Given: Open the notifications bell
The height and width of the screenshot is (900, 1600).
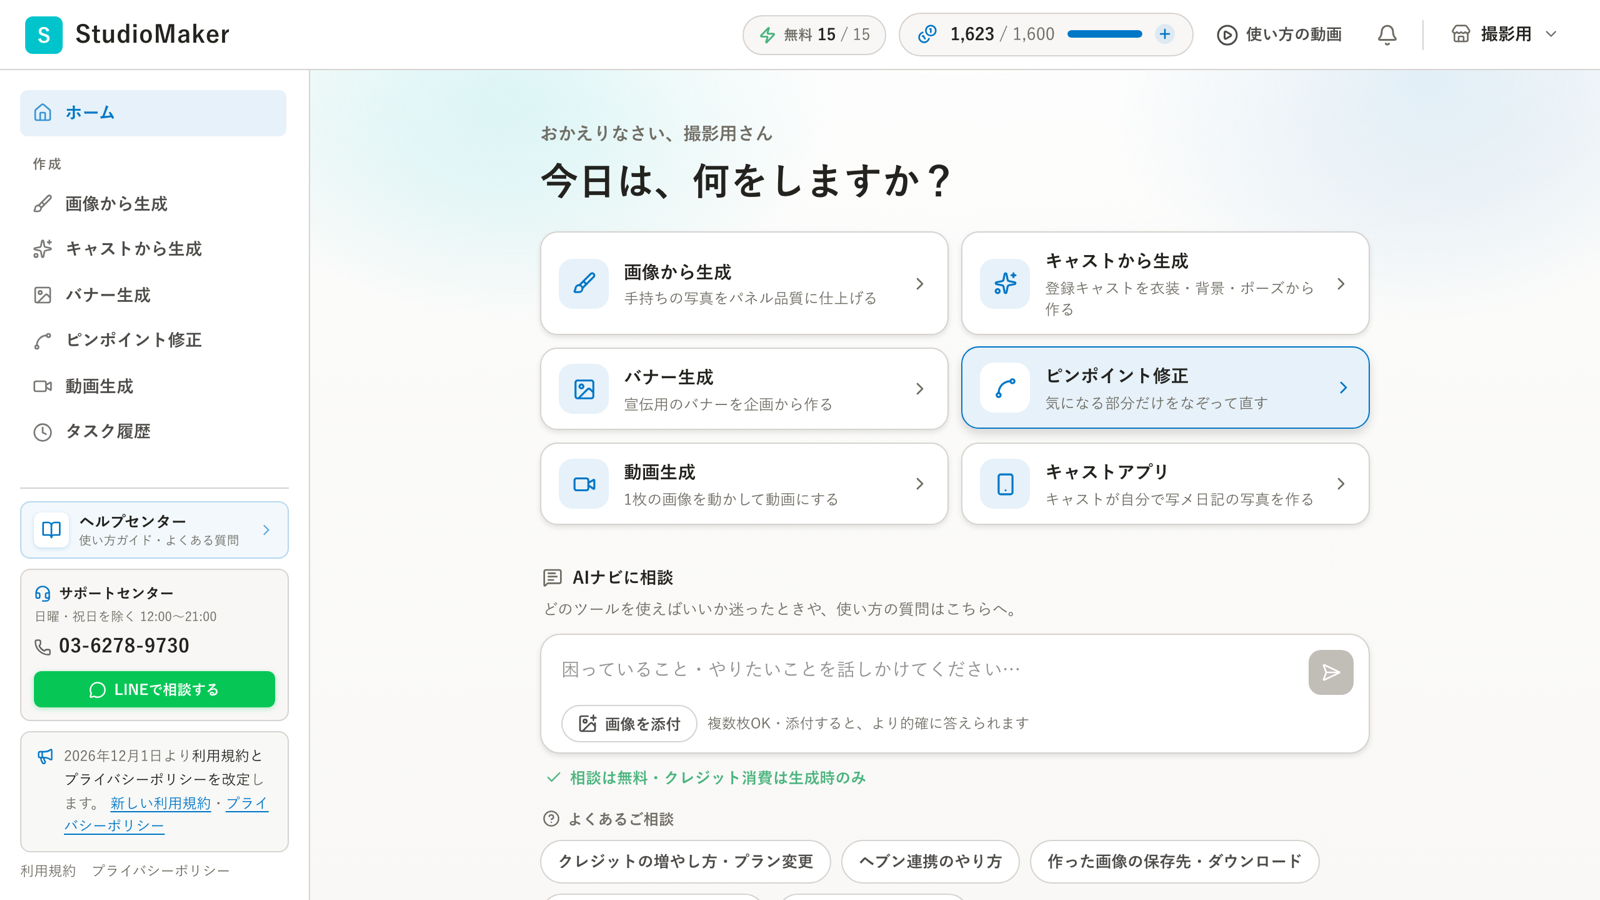Looking at the screenshot, I should tap(1387, 35).
